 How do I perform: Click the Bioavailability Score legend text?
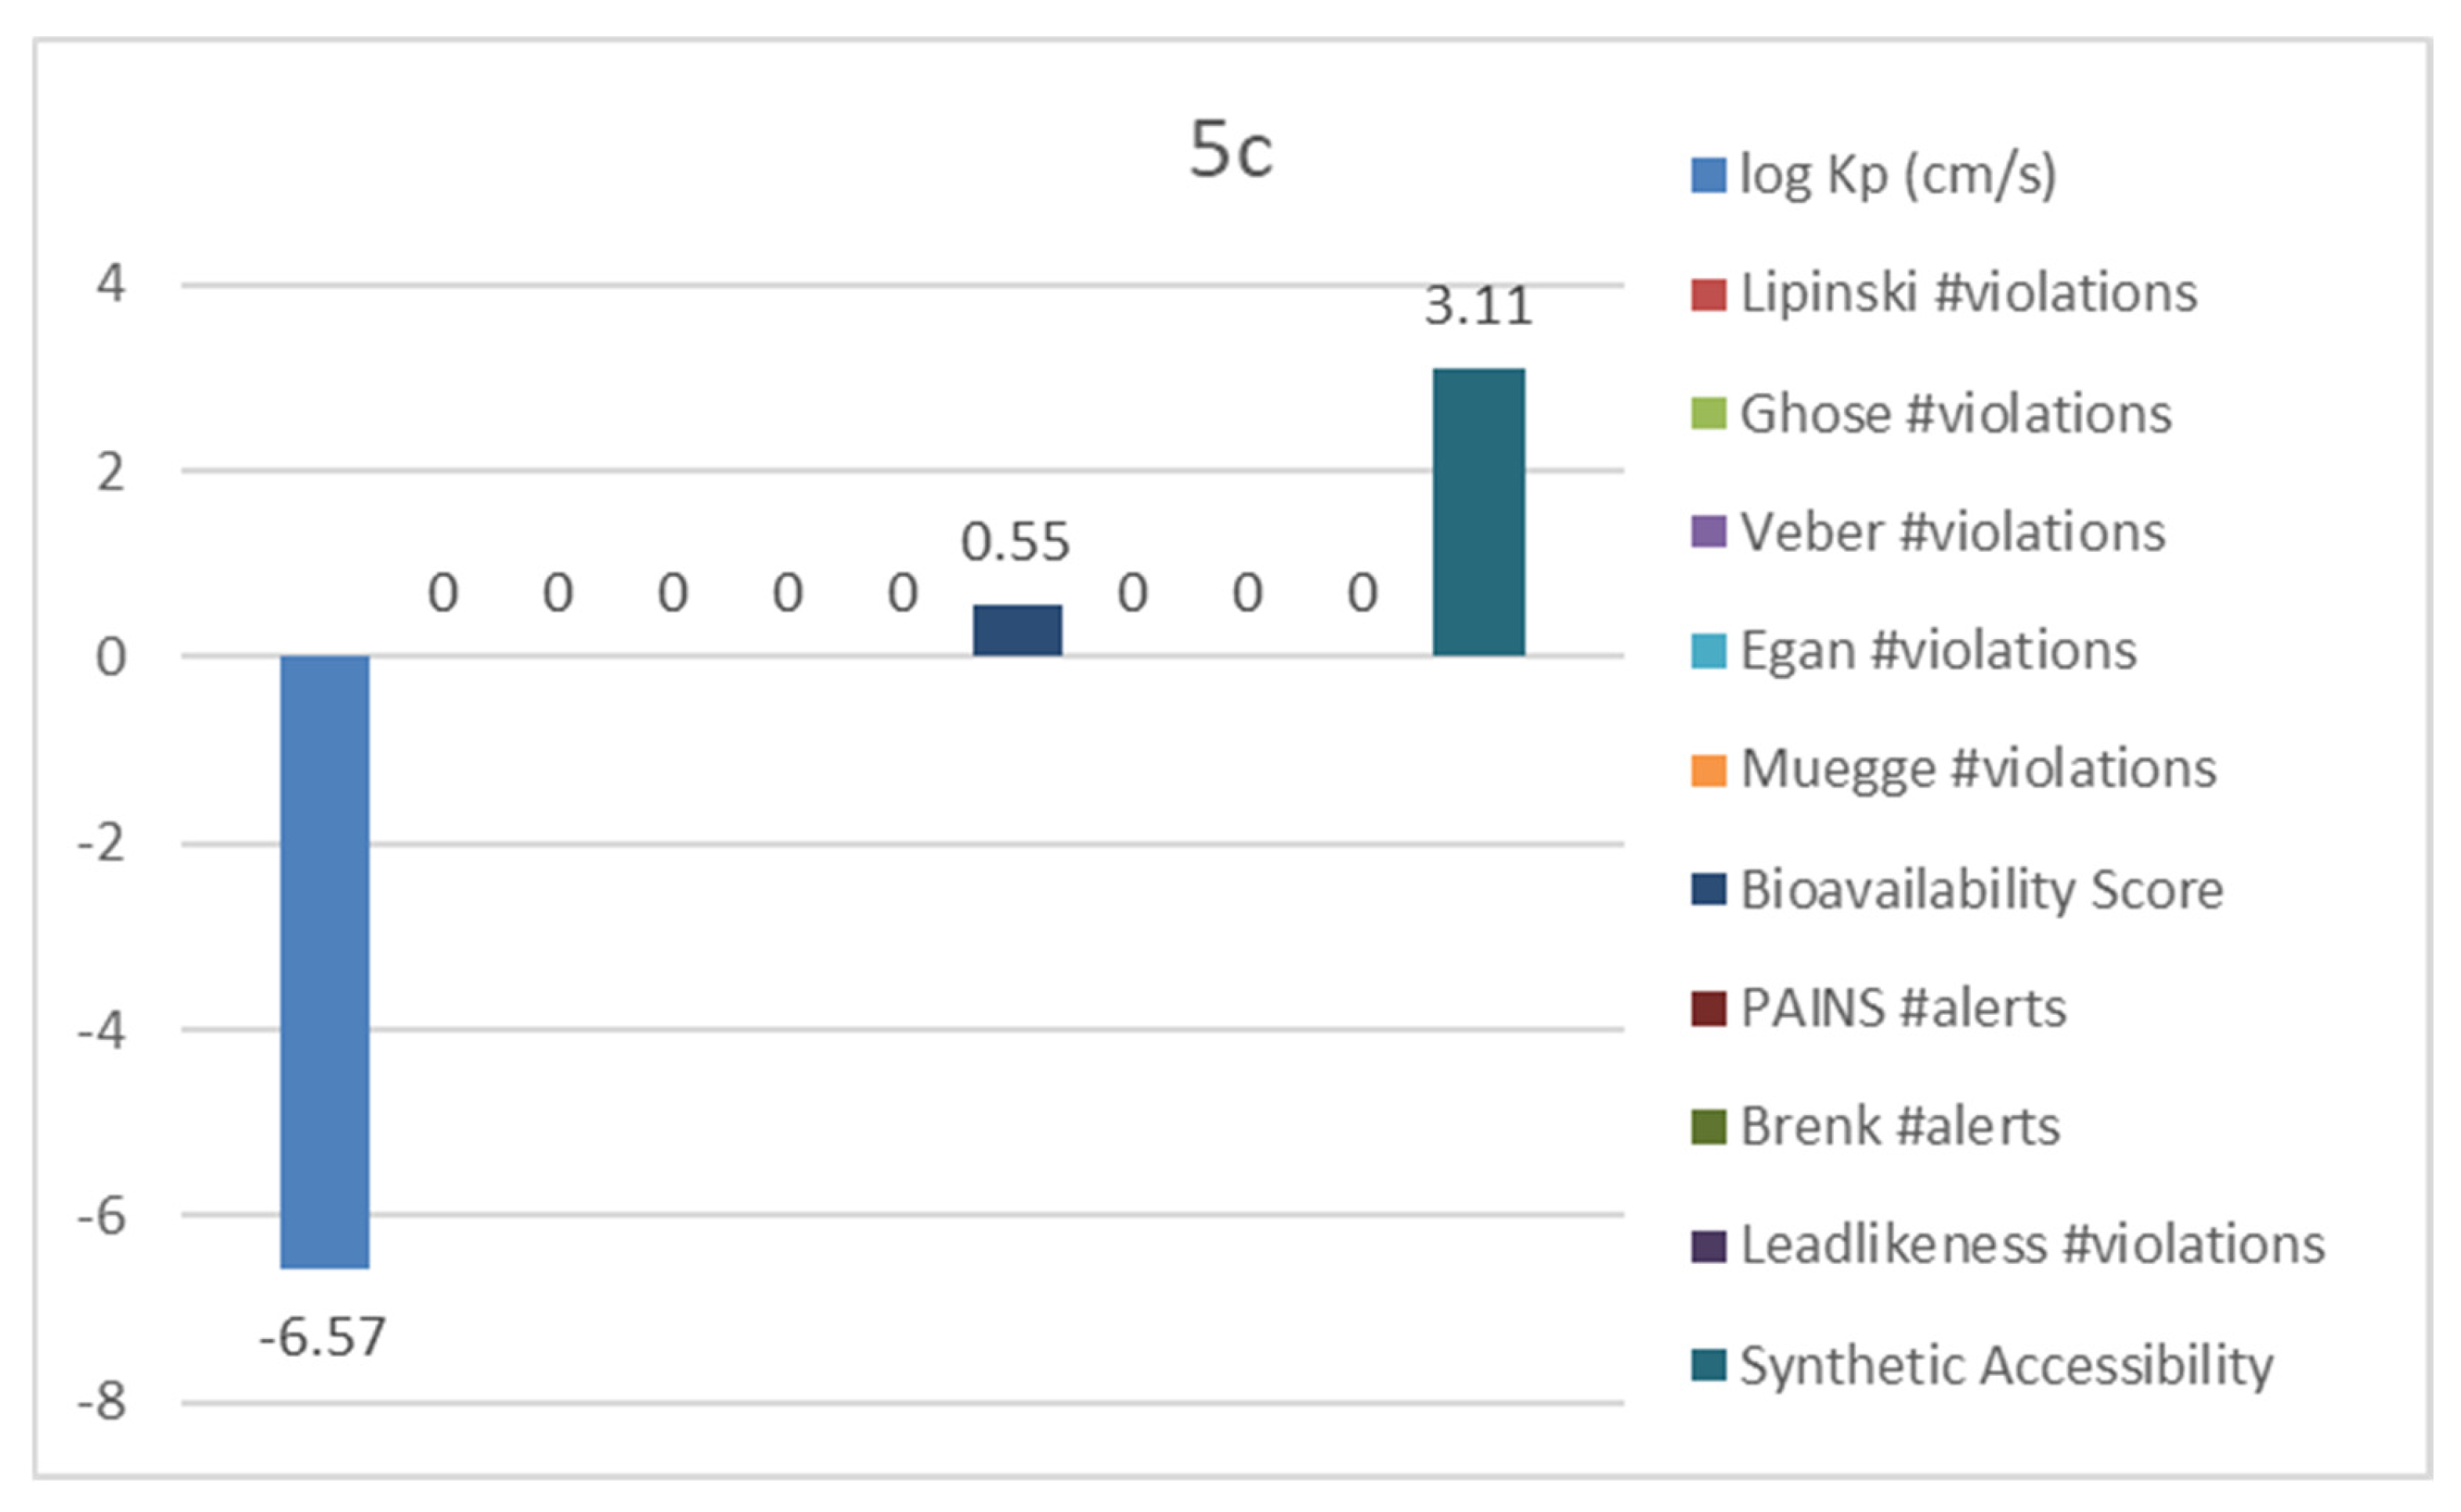point(1981,889)
